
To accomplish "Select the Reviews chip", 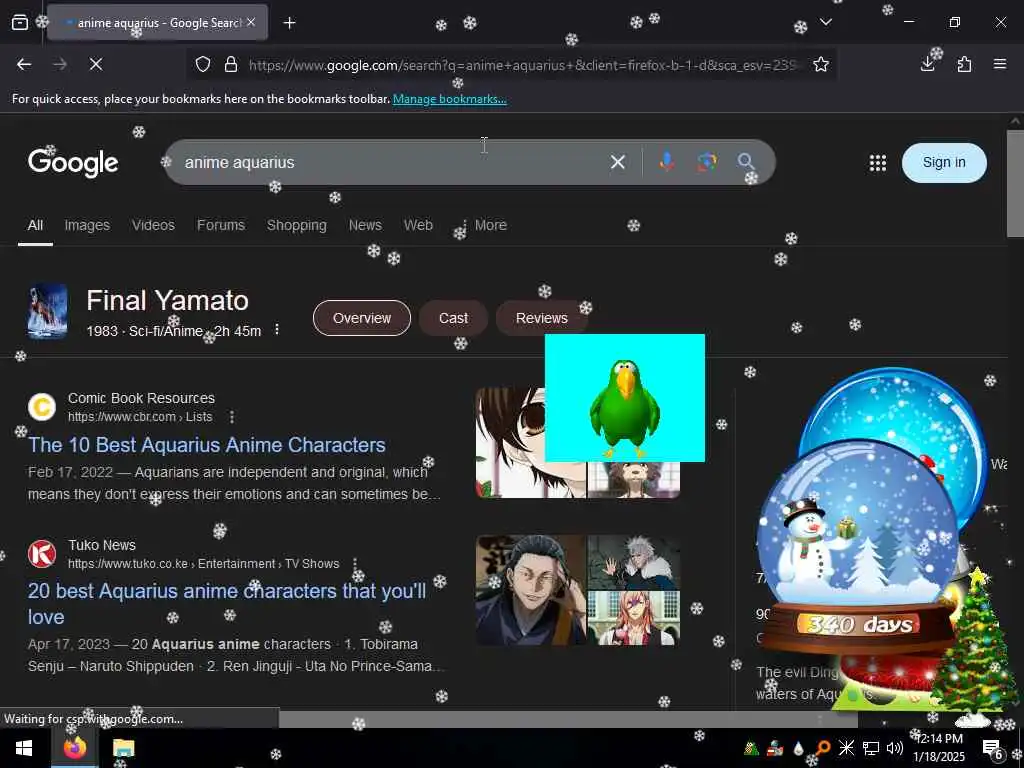I will (x=541, y=318).
